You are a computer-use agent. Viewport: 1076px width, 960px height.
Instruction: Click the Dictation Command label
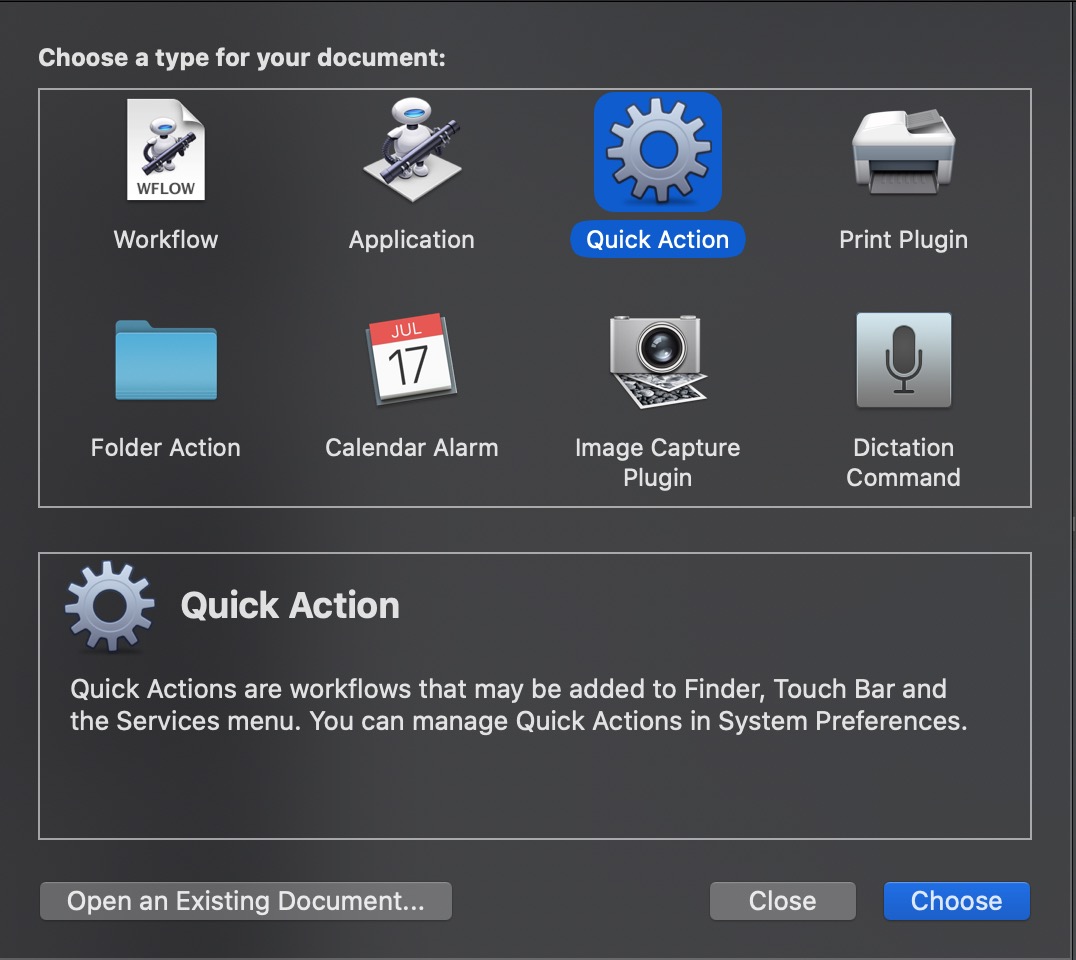tap(903, 463)
